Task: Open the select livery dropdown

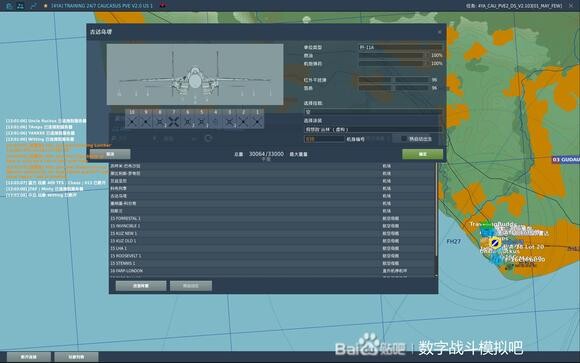Action: (x=373, y=130)
